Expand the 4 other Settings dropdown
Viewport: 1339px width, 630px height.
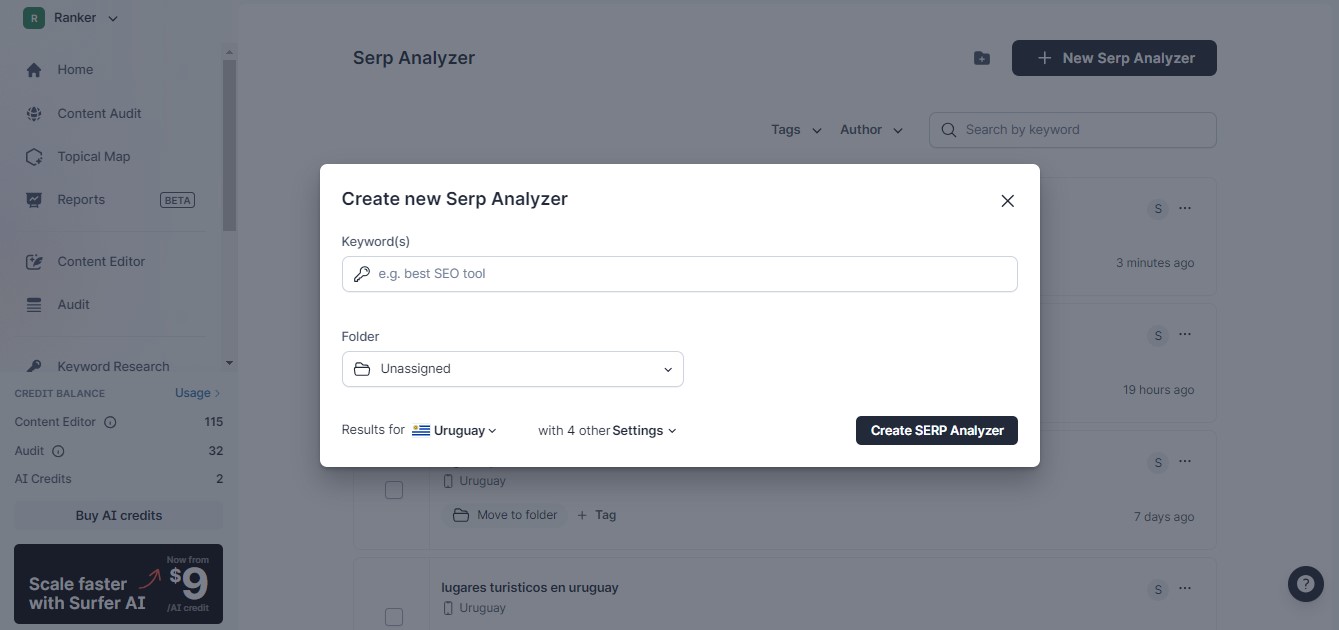click(643, 431)
